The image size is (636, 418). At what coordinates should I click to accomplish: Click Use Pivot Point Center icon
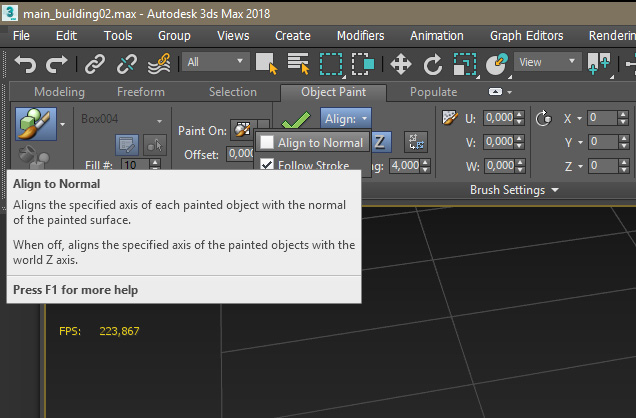599,64
